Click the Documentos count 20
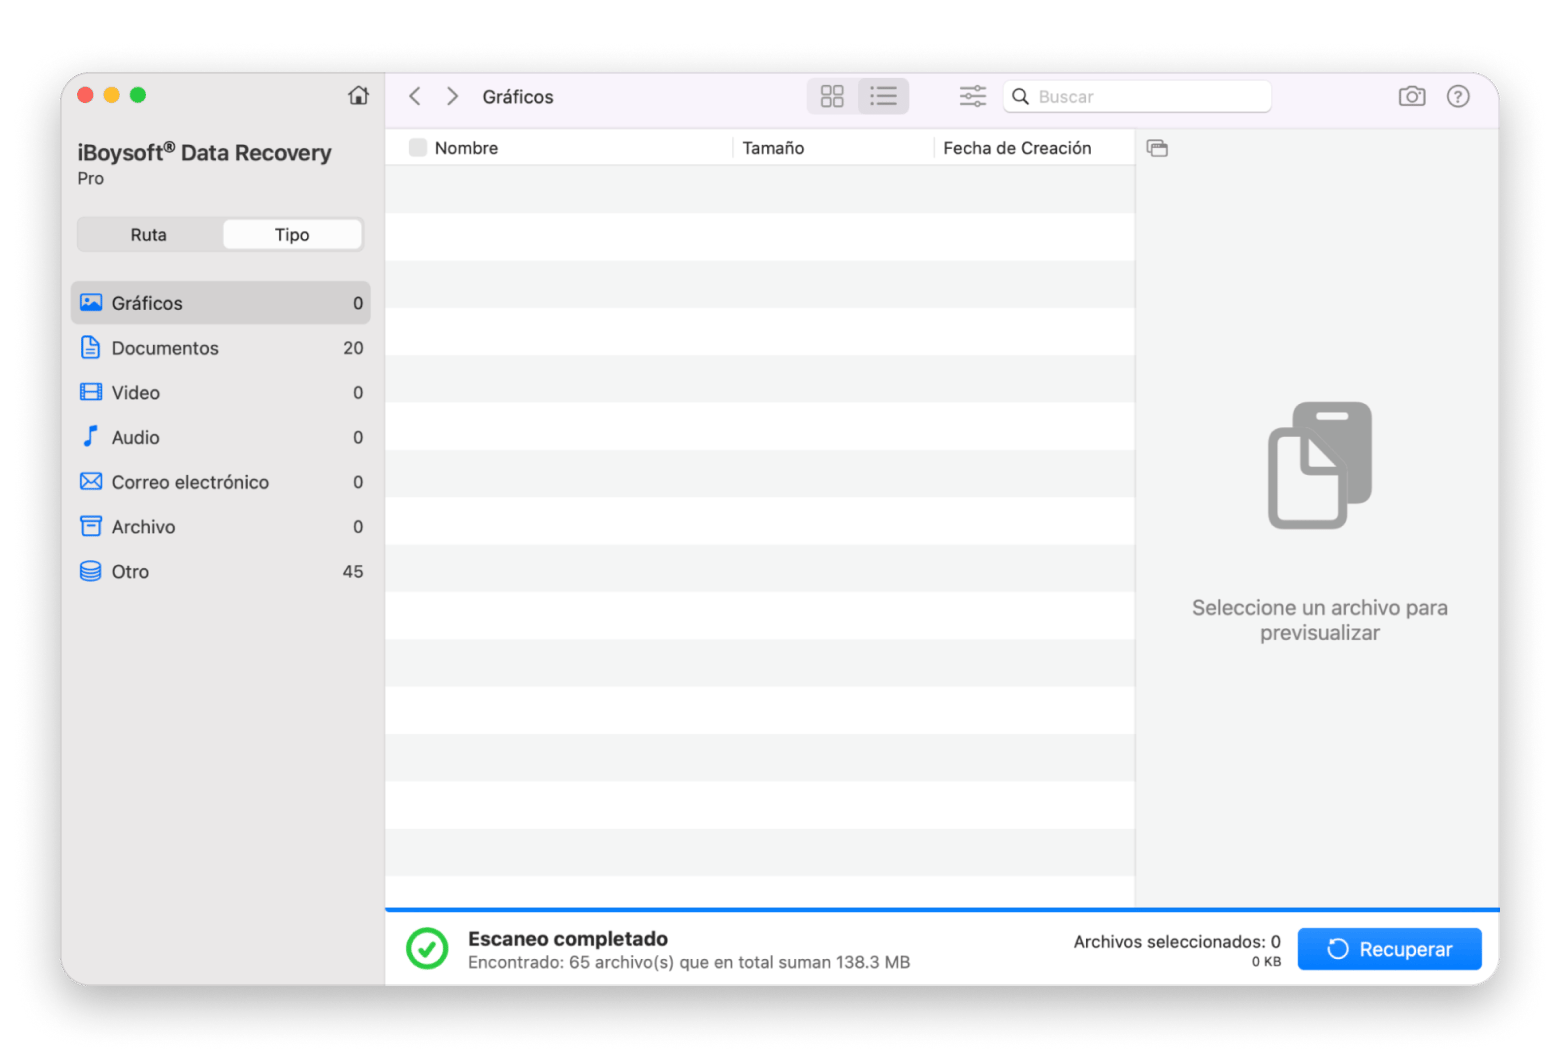This screenshot has height=1060, width=1560. pos(353,348)
